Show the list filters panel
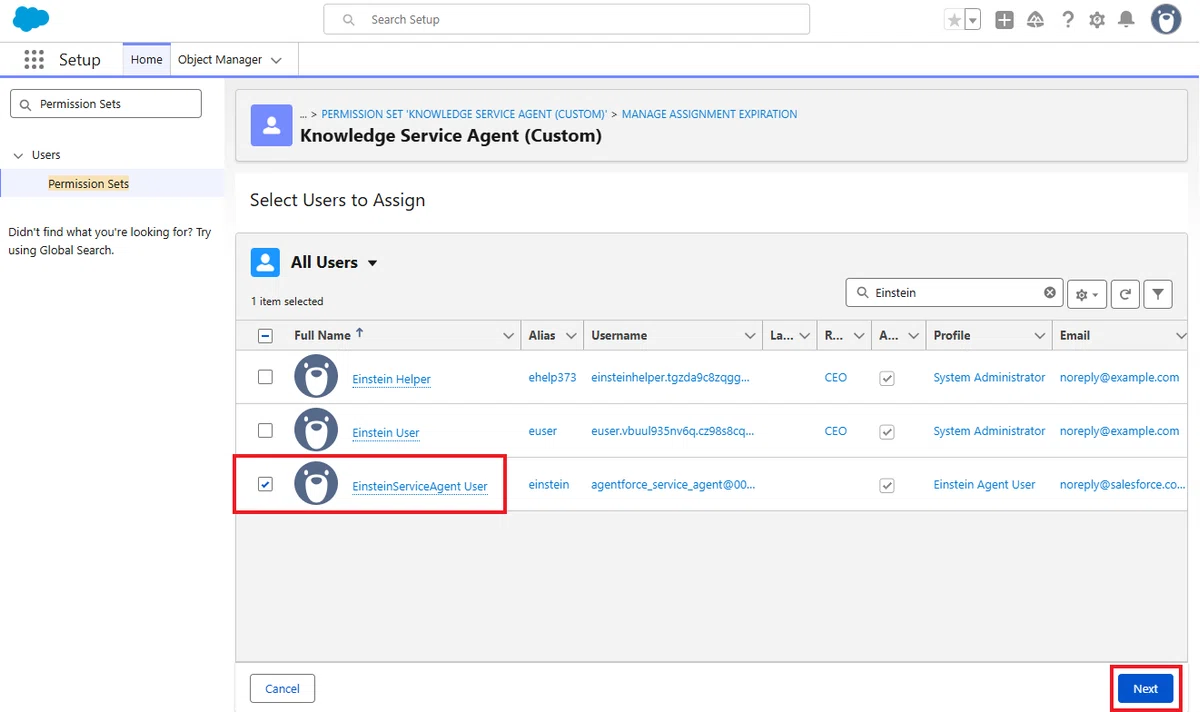Screen dimensions: 1200x712 [1157, 294]
